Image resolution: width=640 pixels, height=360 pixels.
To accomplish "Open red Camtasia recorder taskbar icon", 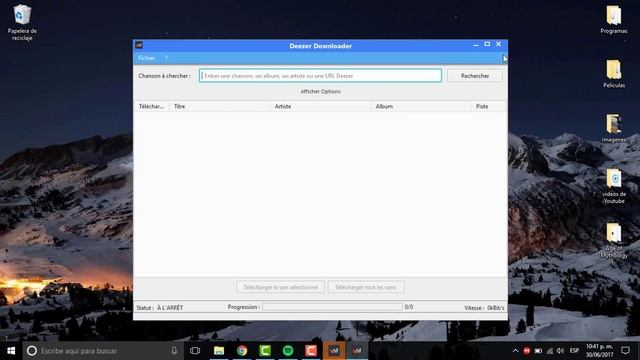I will [x=311, y=351].
